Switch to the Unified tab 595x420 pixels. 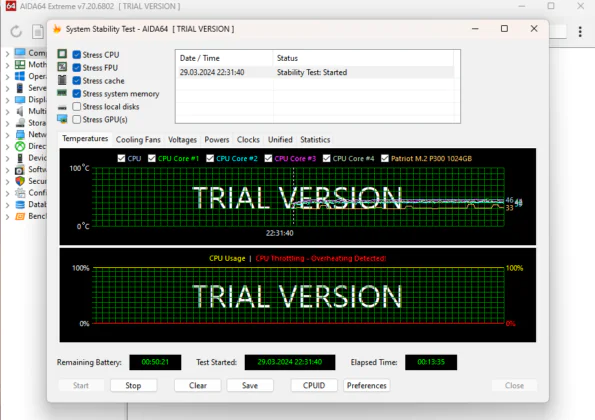click(280, 140)
